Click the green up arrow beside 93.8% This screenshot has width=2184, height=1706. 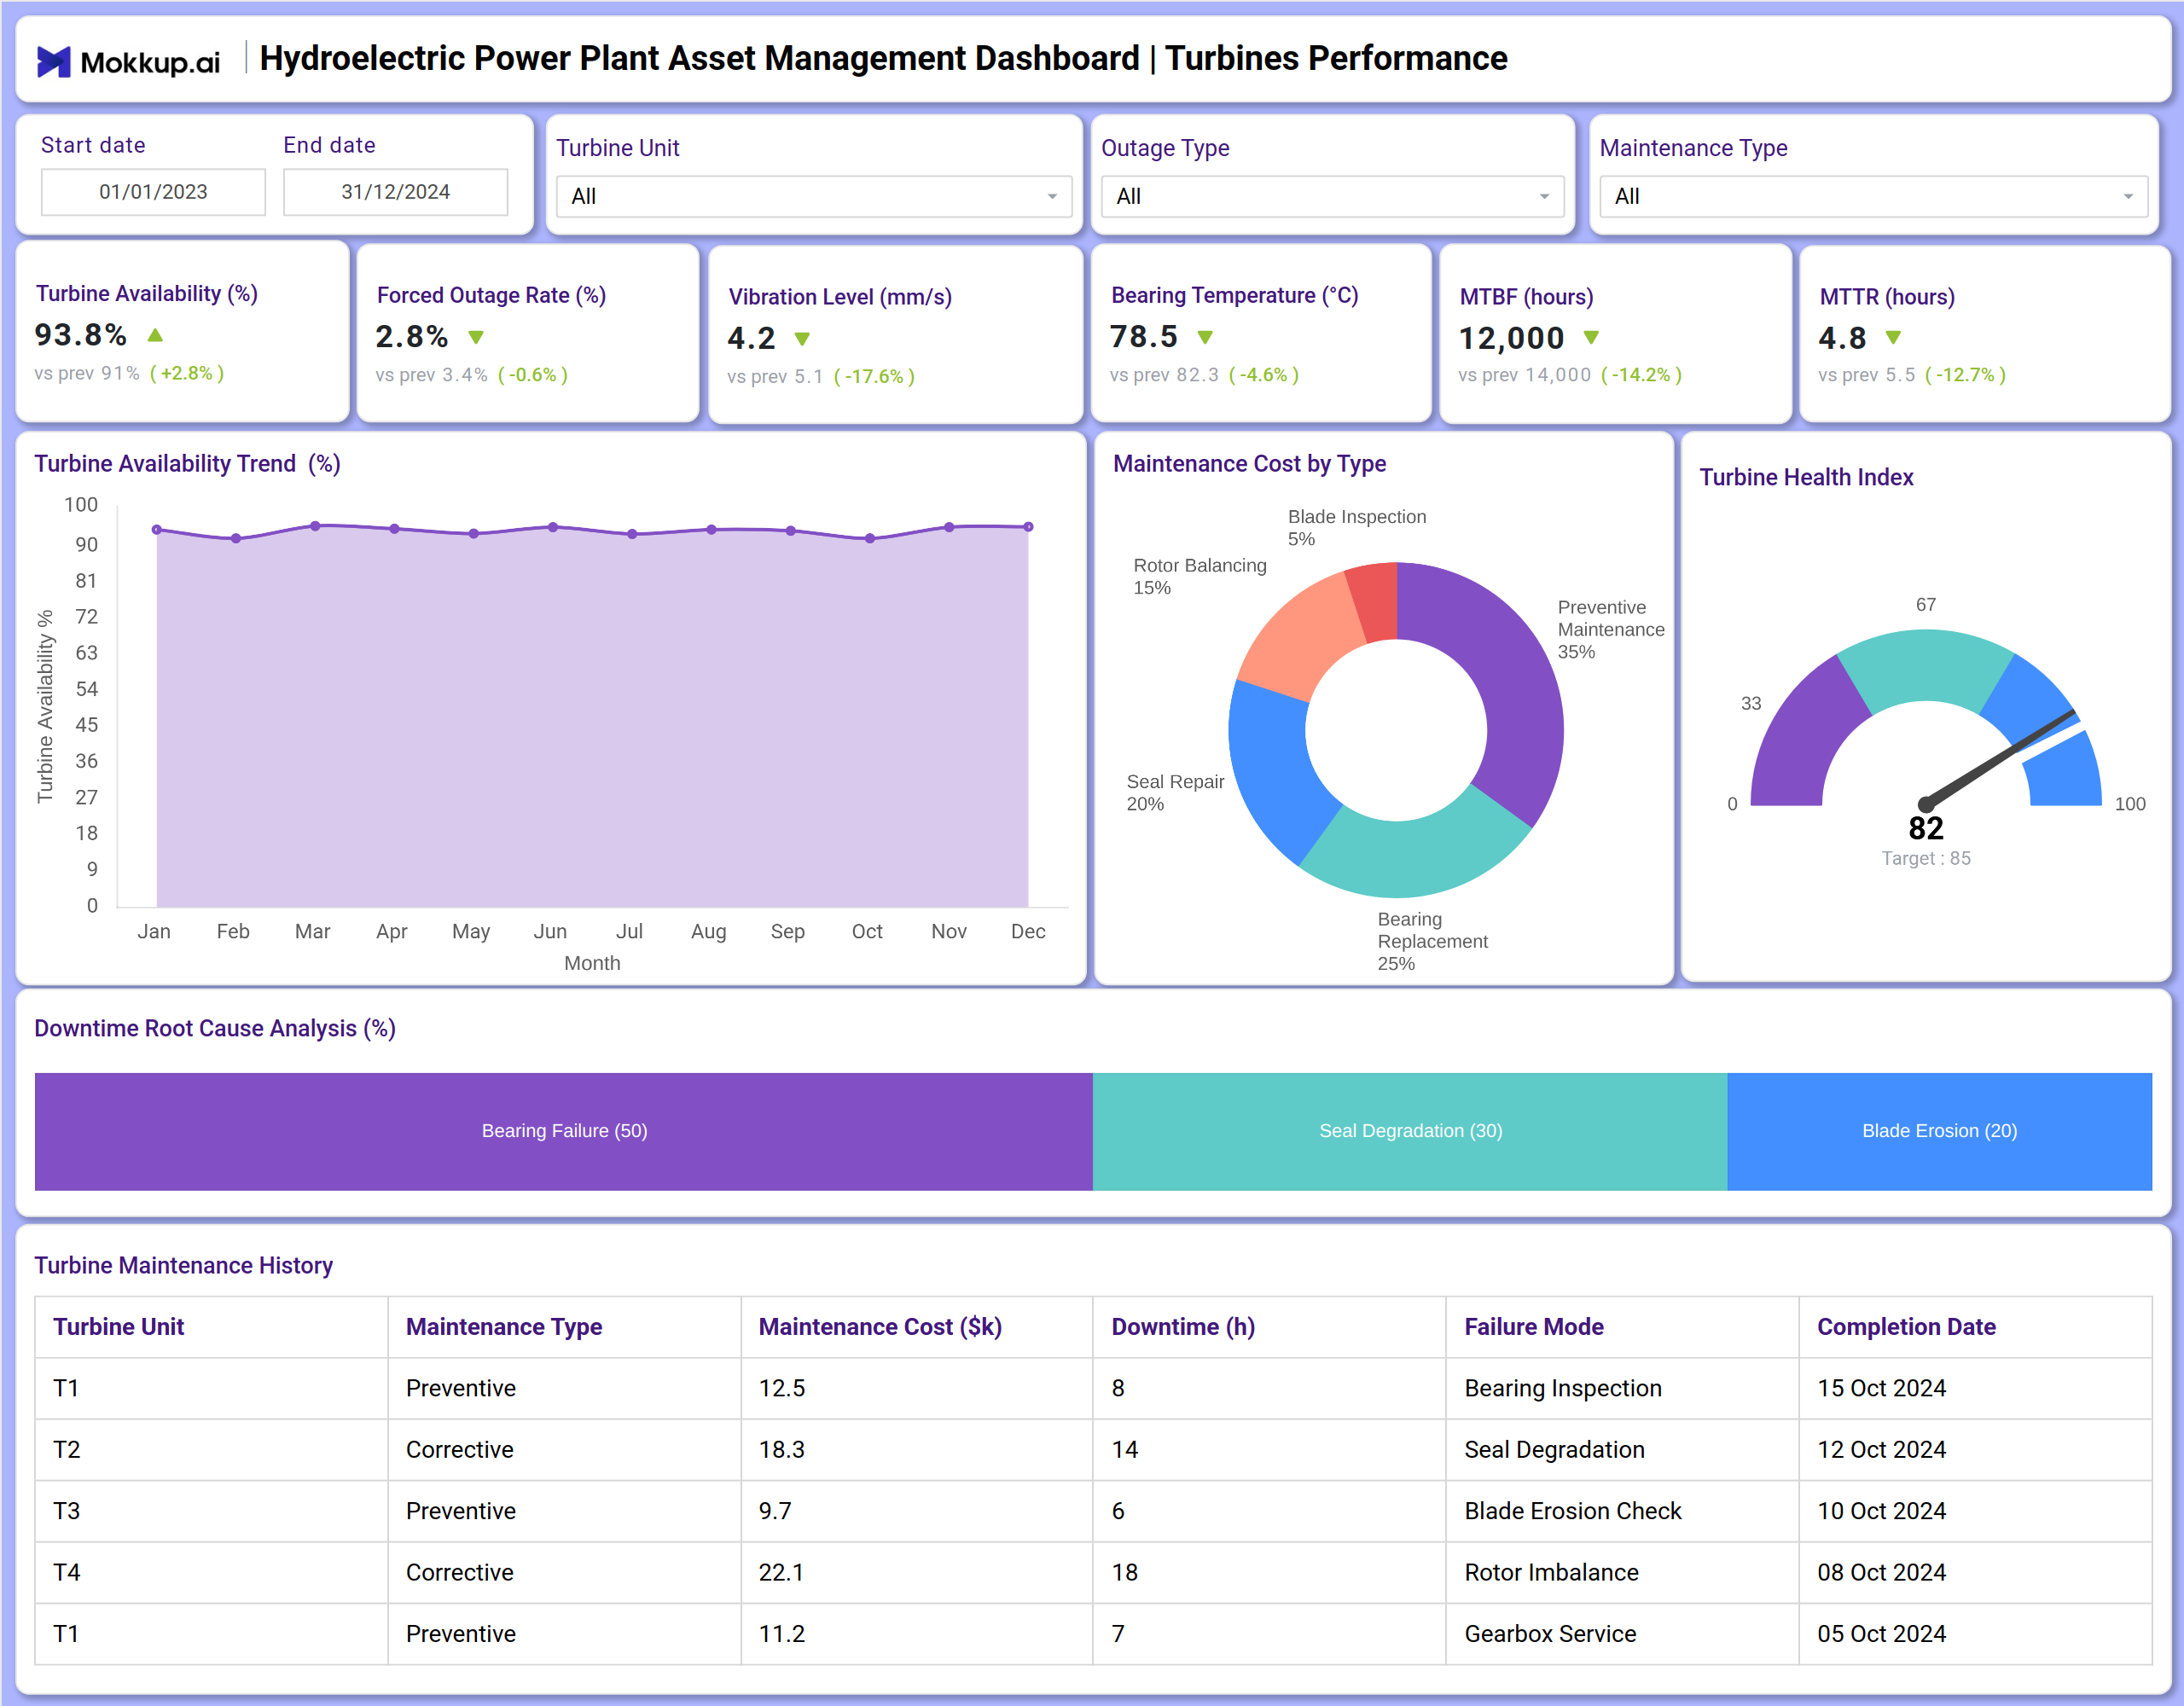coord(155,335)
